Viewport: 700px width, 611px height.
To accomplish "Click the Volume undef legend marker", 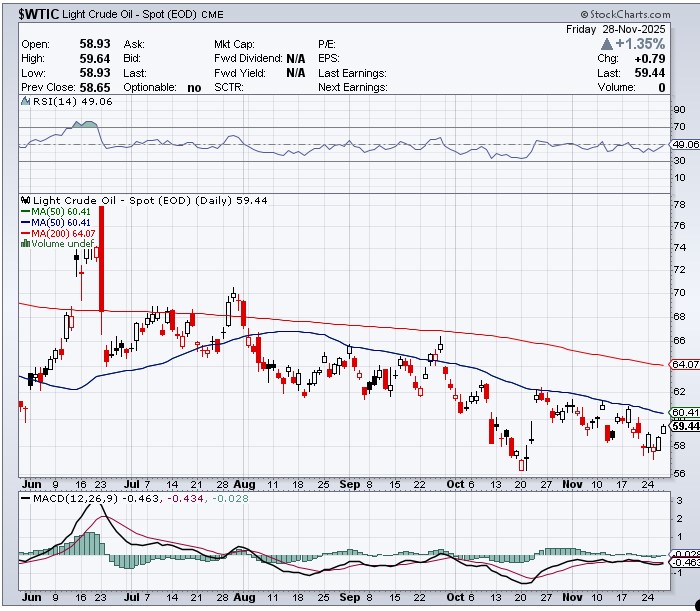I will 27,244.
